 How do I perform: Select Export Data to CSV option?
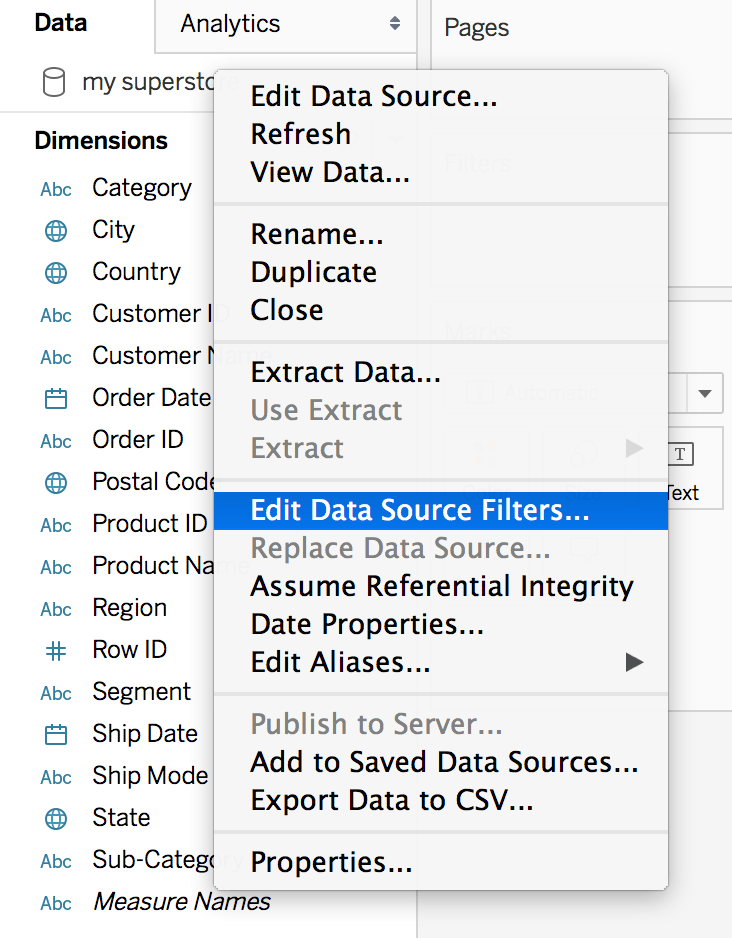(391, 800)
